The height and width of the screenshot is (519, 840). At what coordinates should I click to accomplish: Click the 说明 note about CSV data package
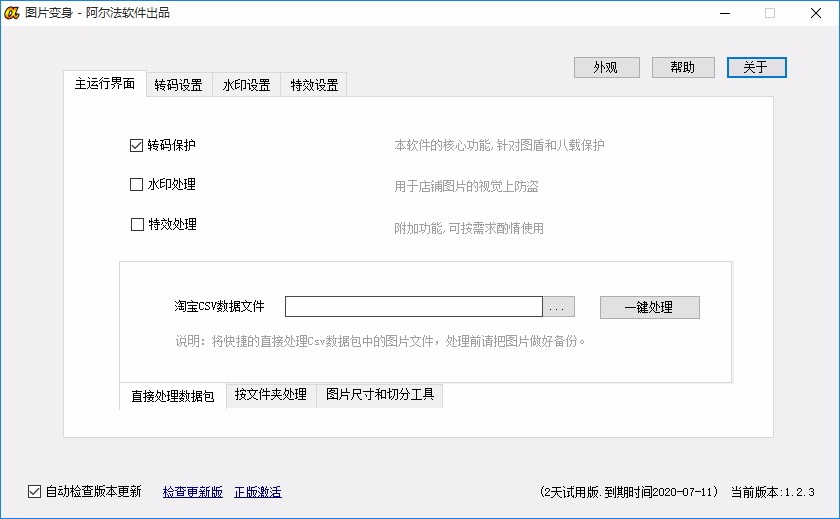tap(380, 341)
